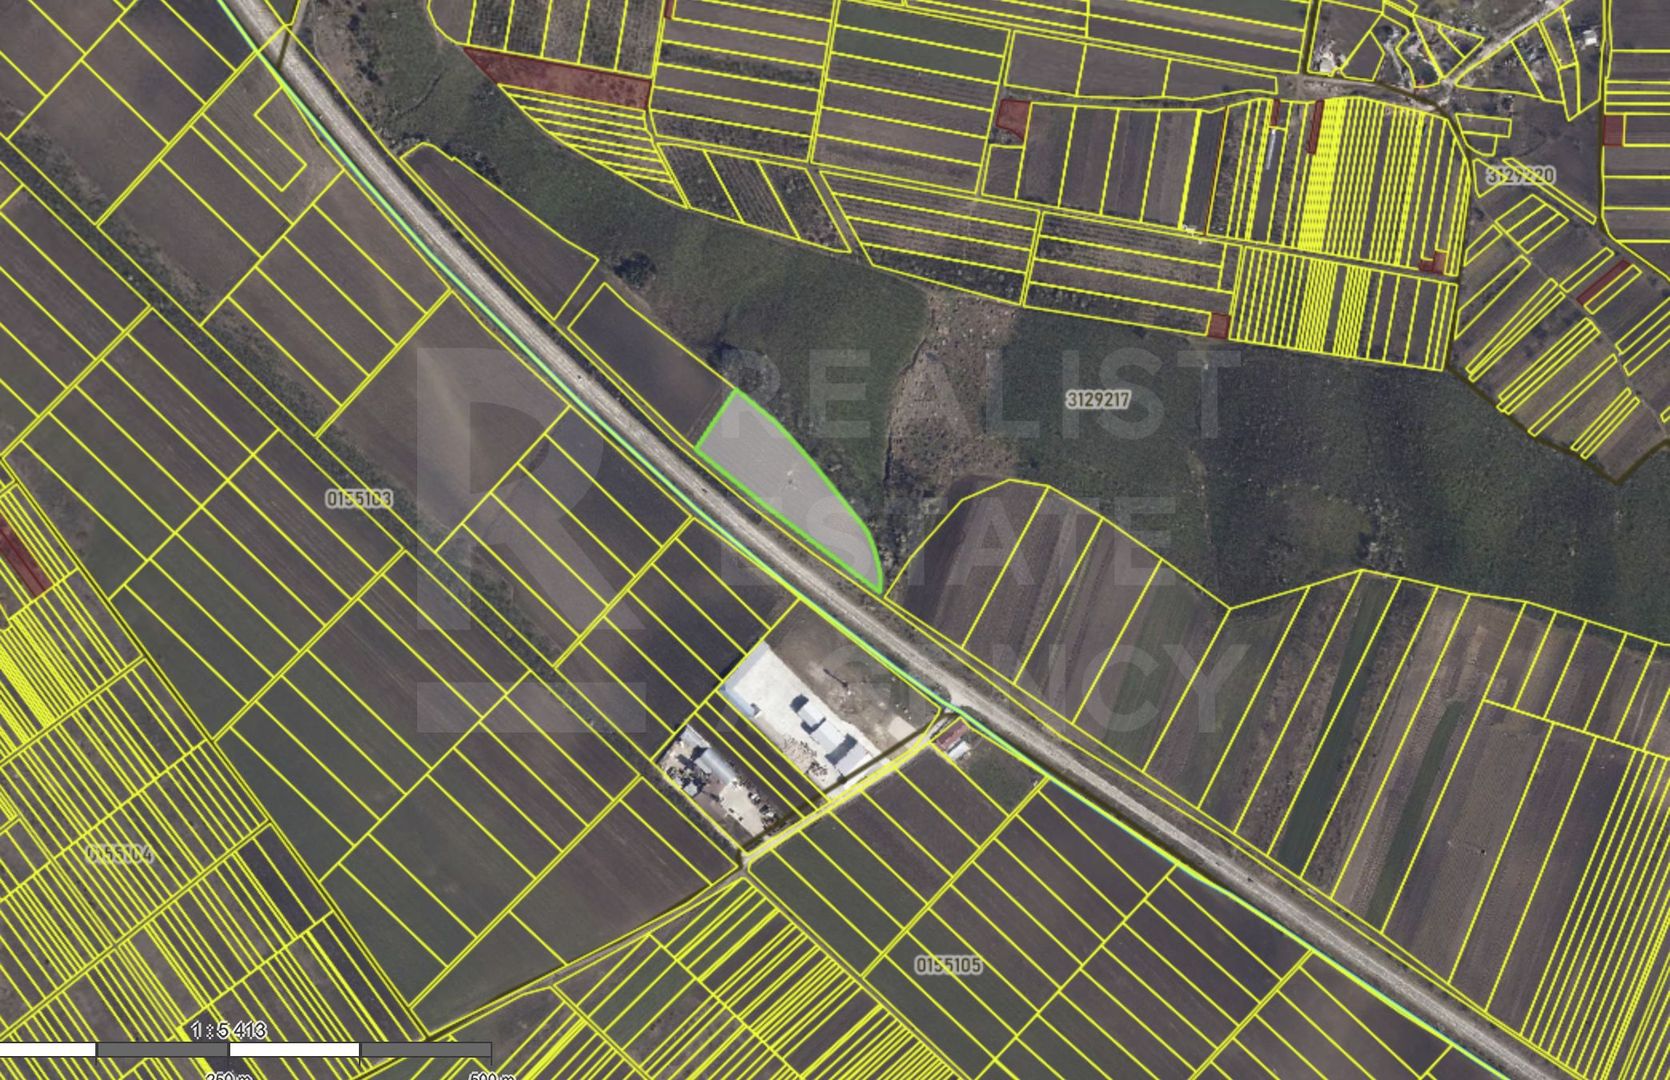Click cadastral zone label 0155104
Image resolution: width=1670 pixels, height=1080 pixels.
coord(120,854)
